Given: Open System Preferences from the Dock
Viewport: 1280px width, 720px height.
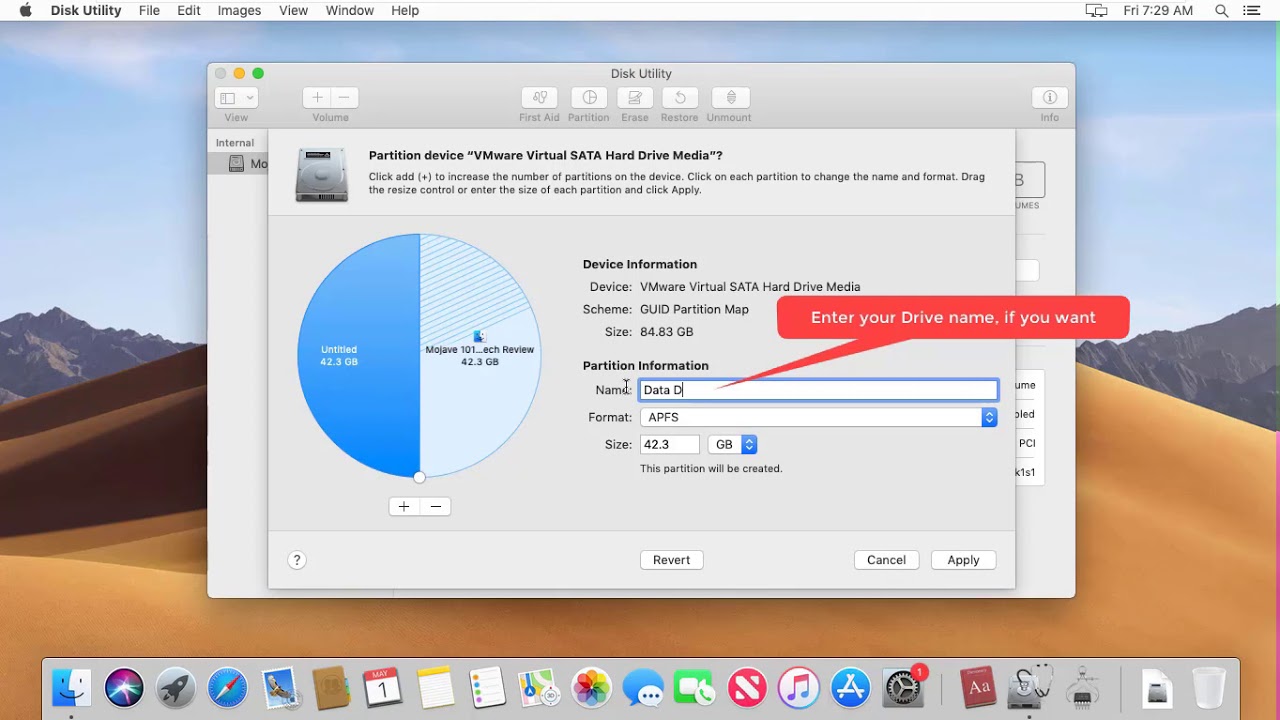Looking at the screenshot, I should (904, 688).
